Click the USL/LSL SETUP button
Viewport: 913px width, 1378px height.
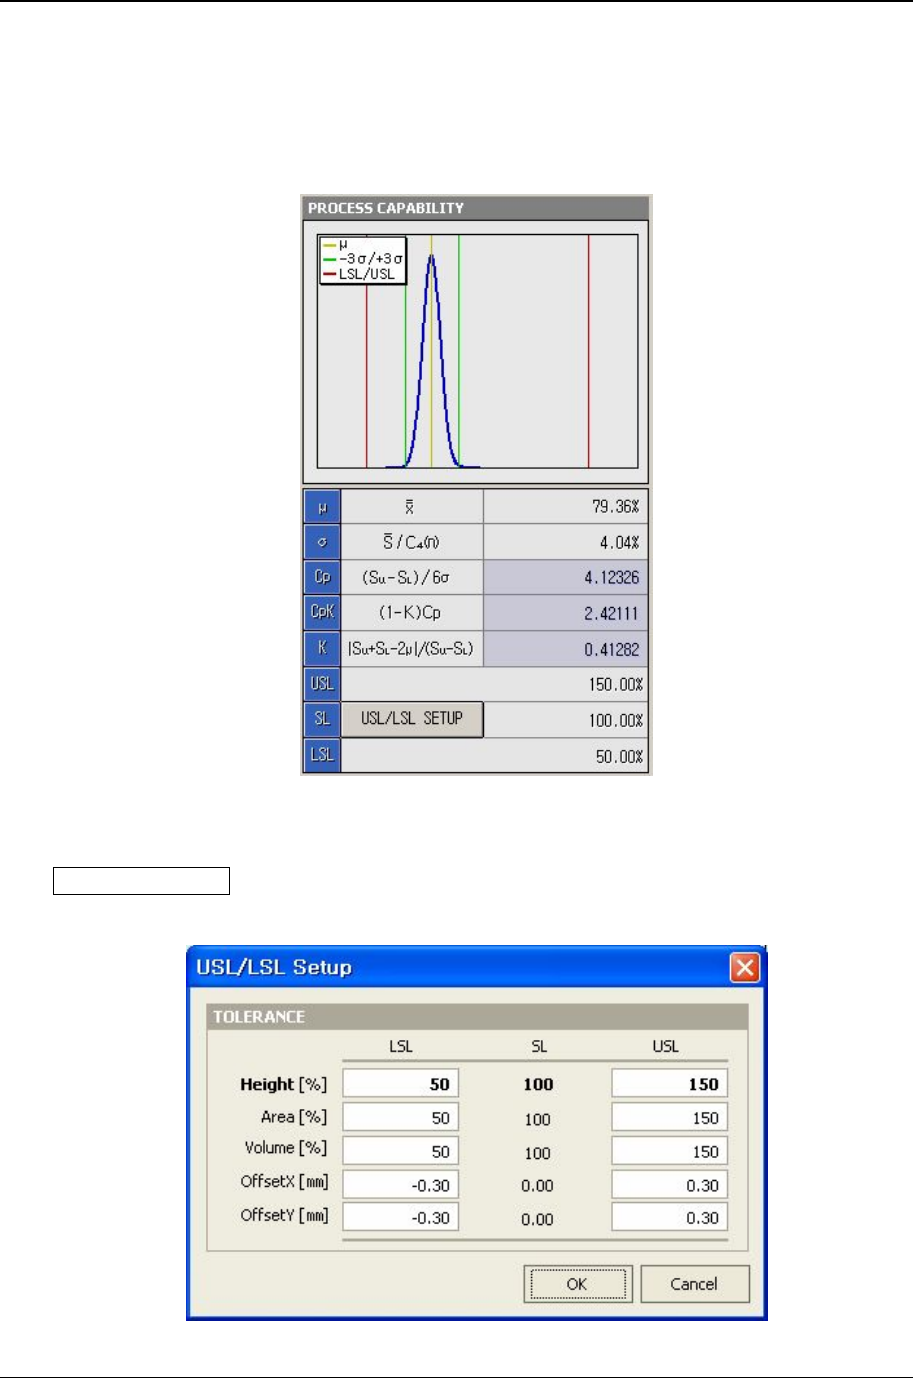412,719
